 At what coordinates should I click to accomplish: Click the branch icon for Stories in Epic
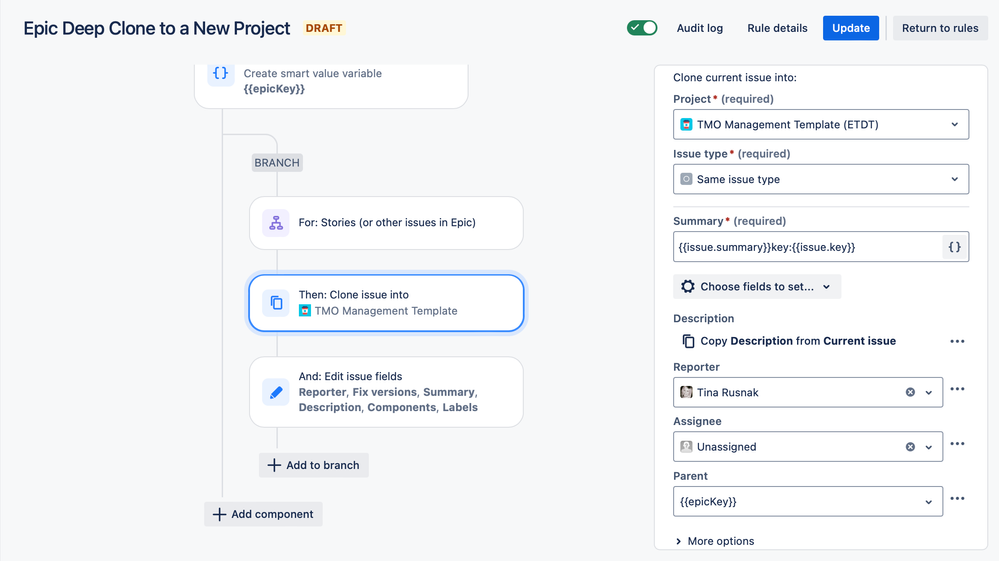pos(276,223)
